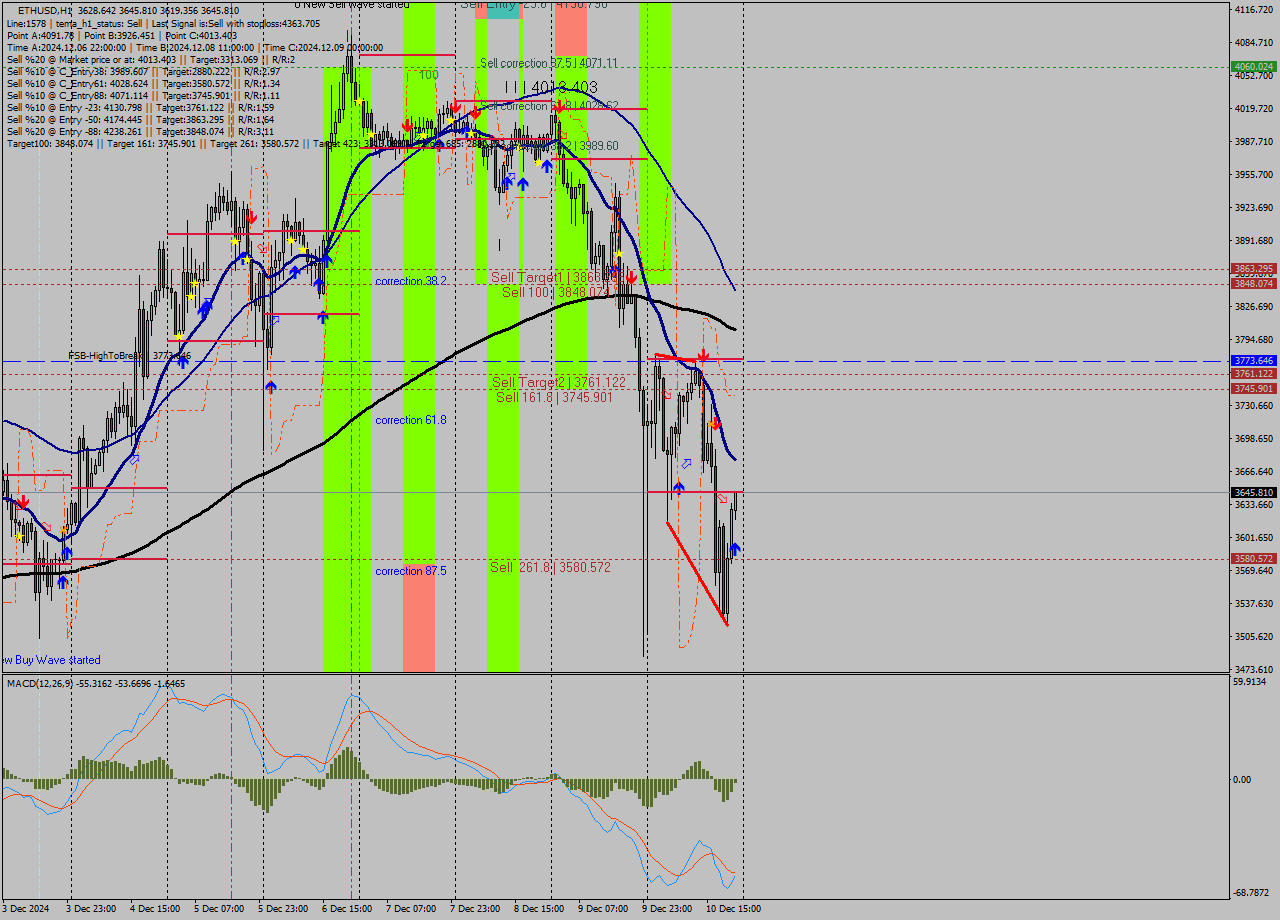
Task: Click the purple hollow sell arrow near the 3666 level
Action: [x=721, y=498]
